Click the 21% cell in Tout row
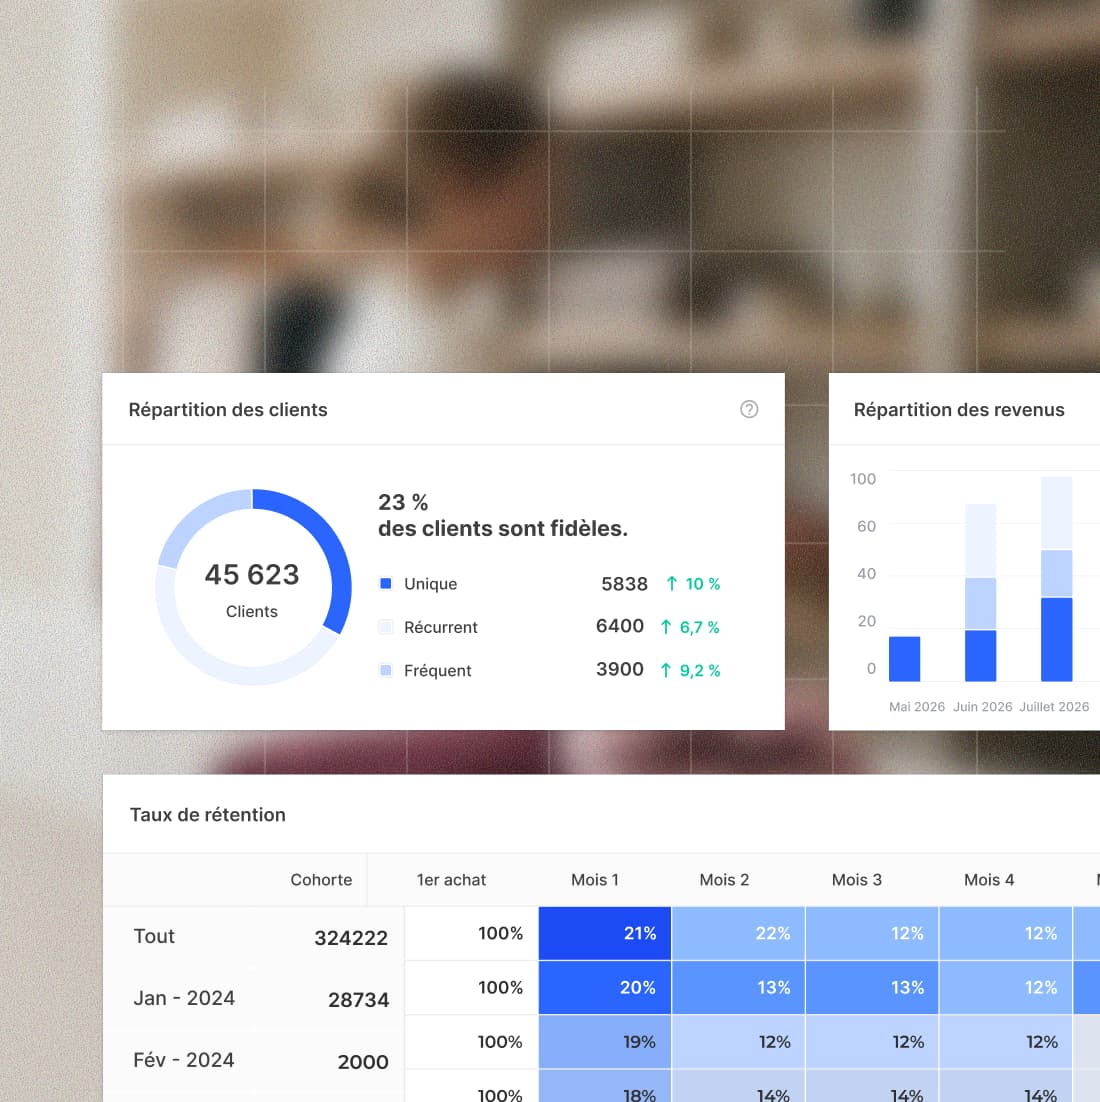1100x1102 pixels. (x=604, y=933)
